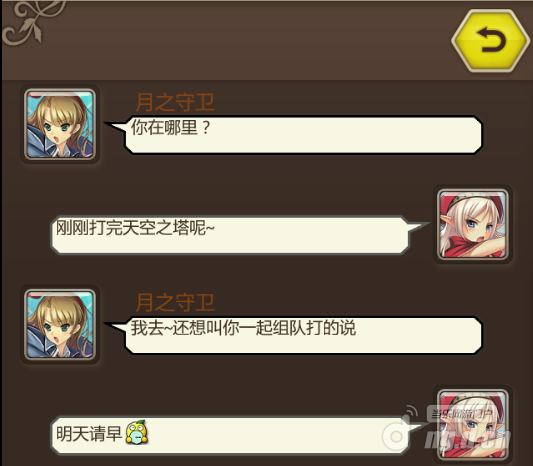Click the first 月之守卫 player name
The image size is (533, 466).
[x=175, y=102]
